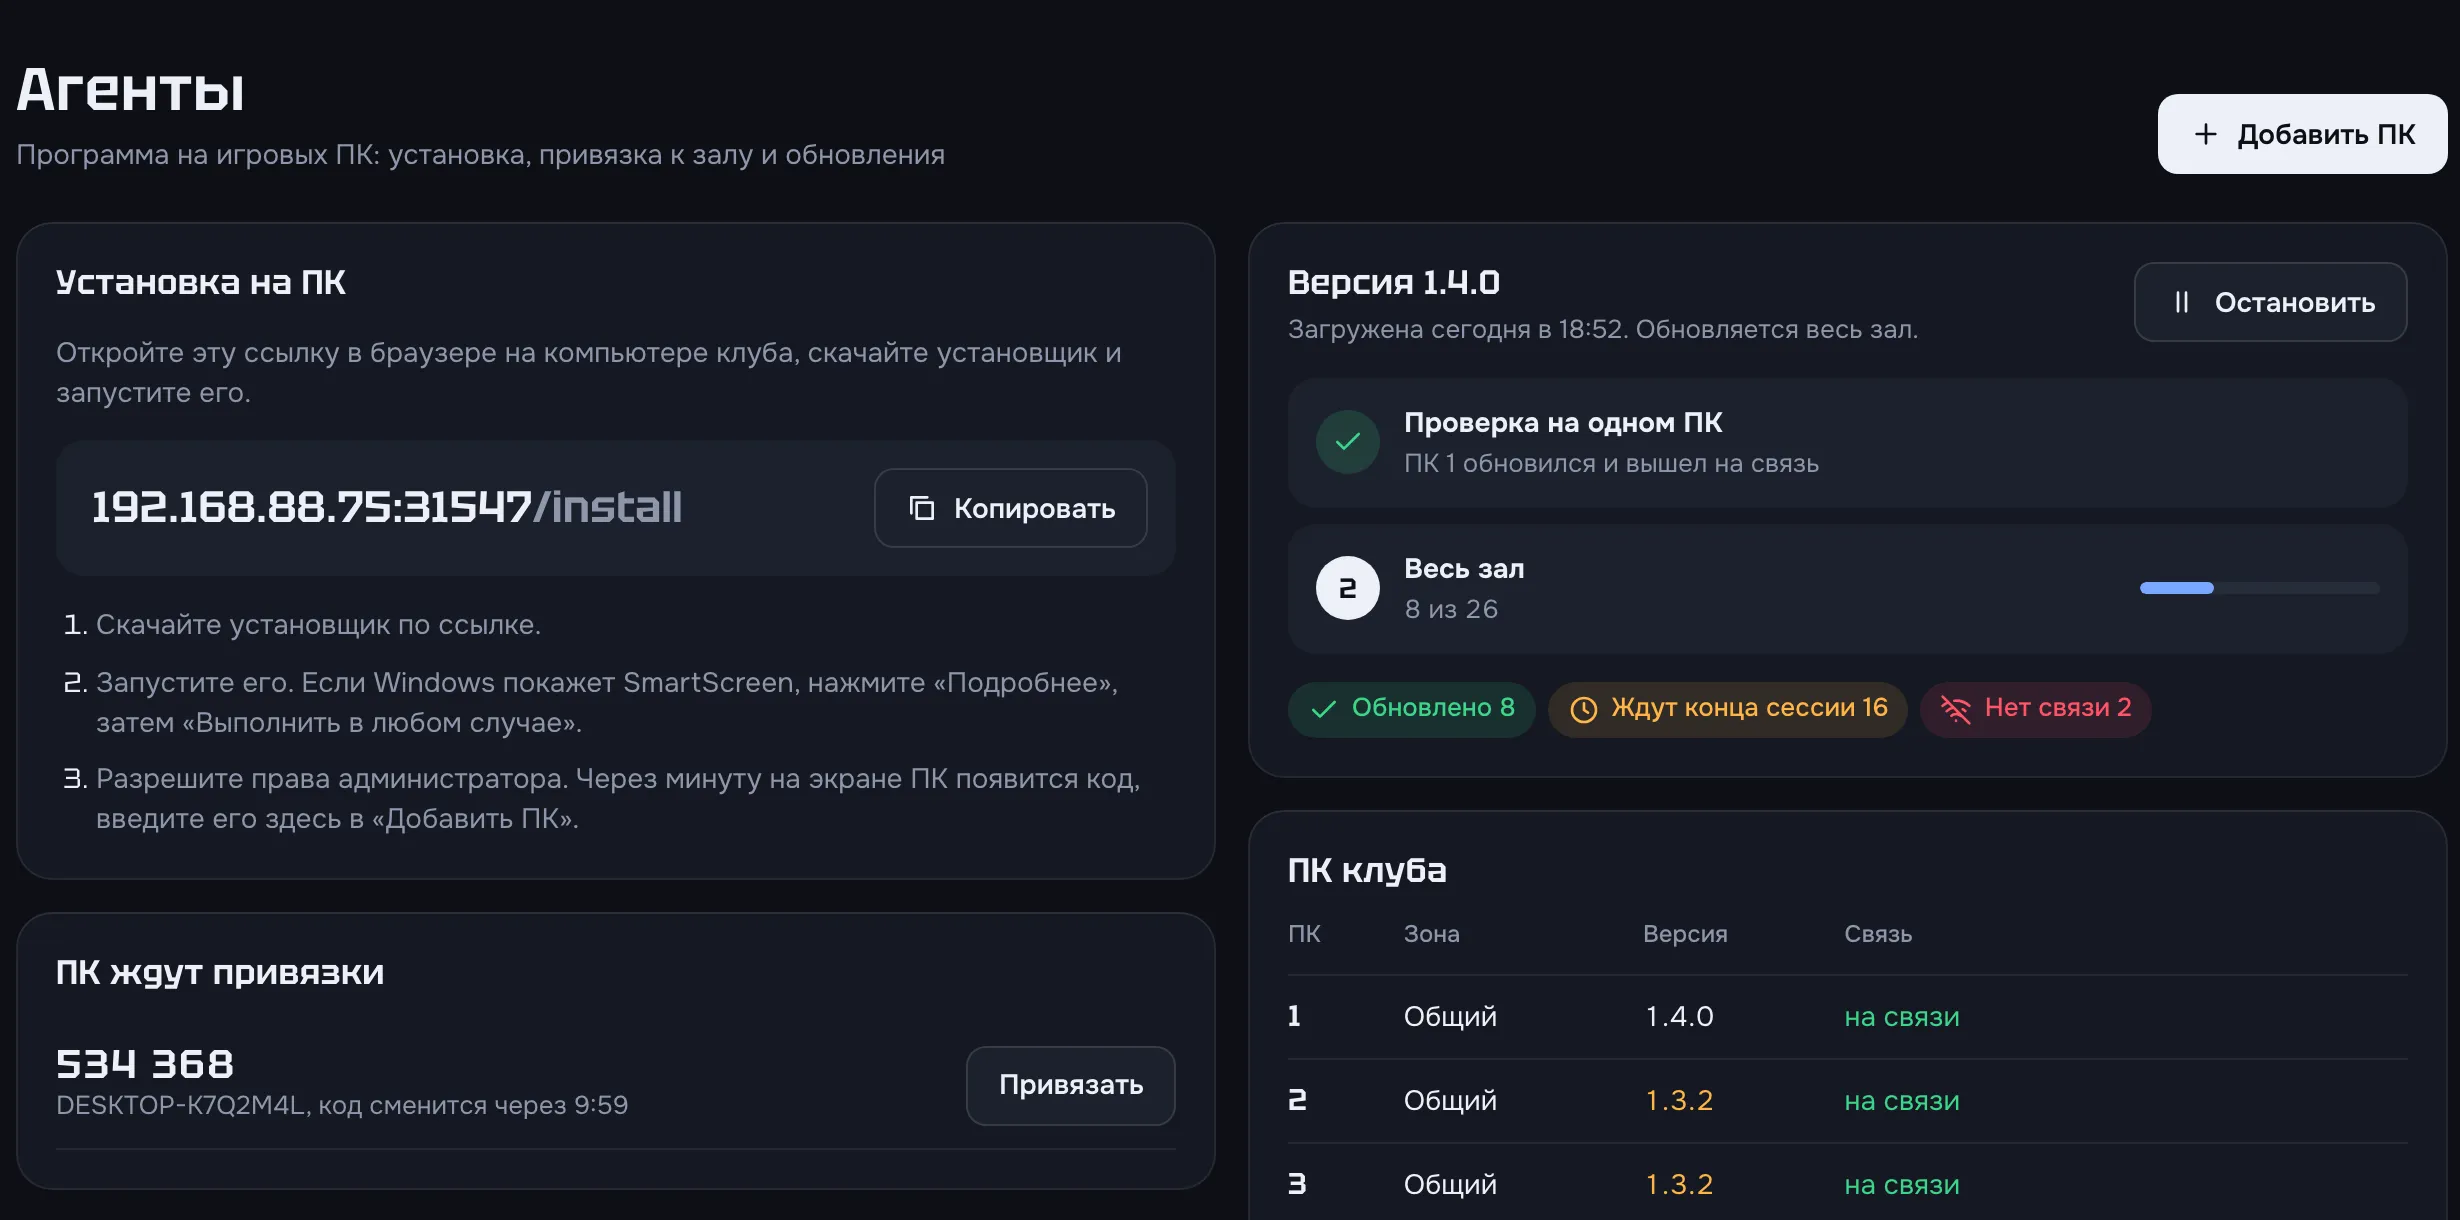Screen dimensions: 2460x1220
Task: Click the Связь column header
Action: click(1878, 934)
